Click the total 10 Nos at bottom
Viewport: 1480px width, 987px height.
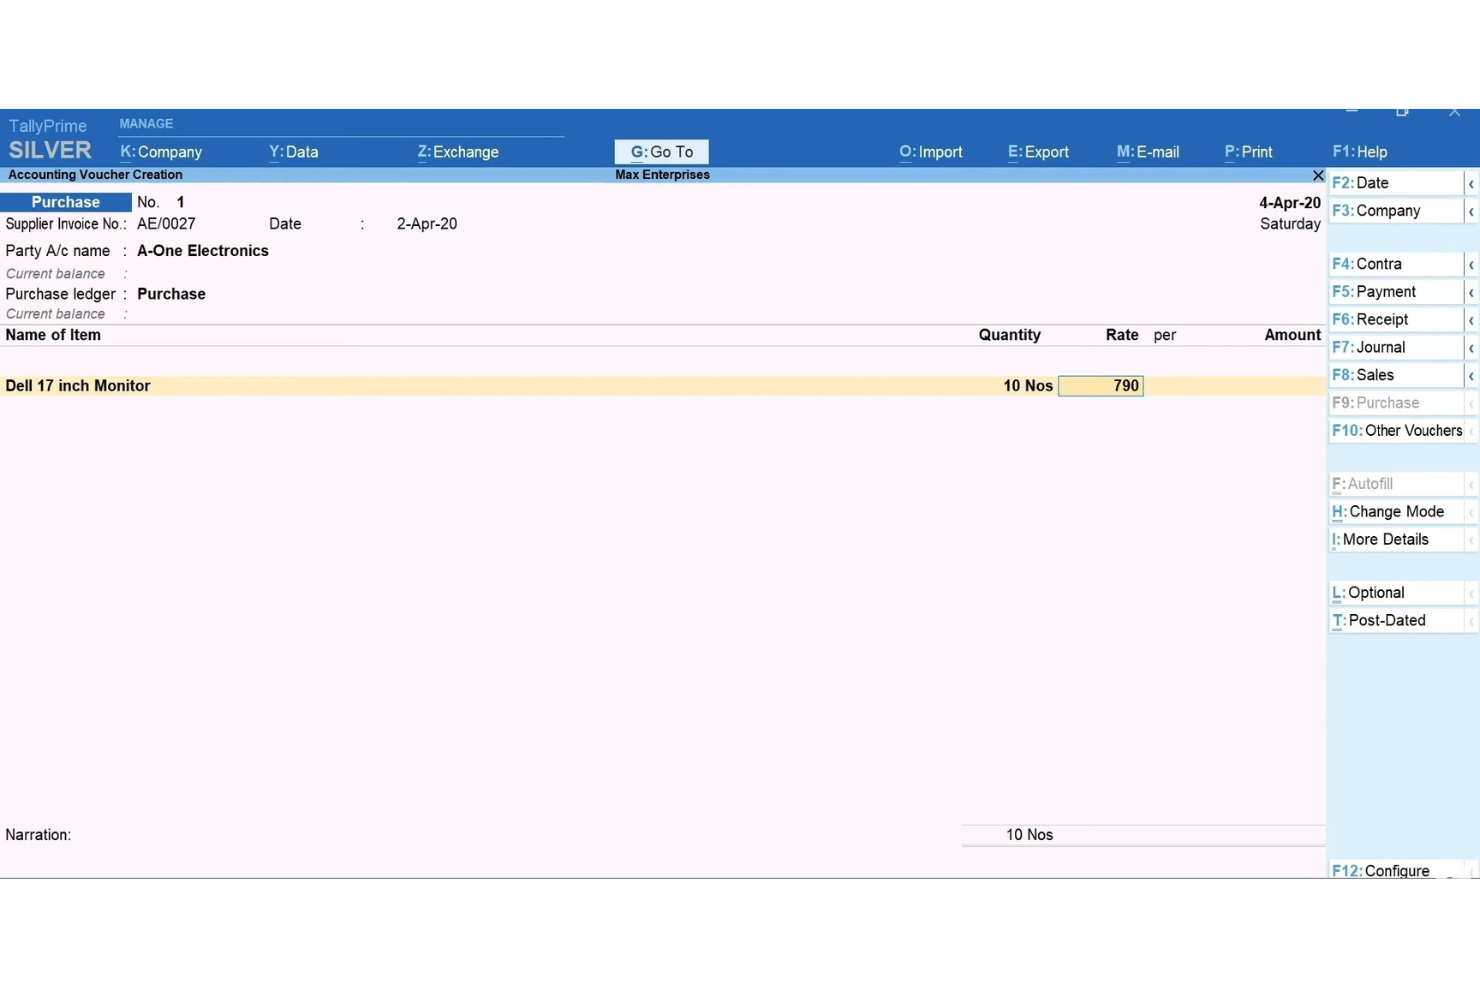coord(1029,835)
